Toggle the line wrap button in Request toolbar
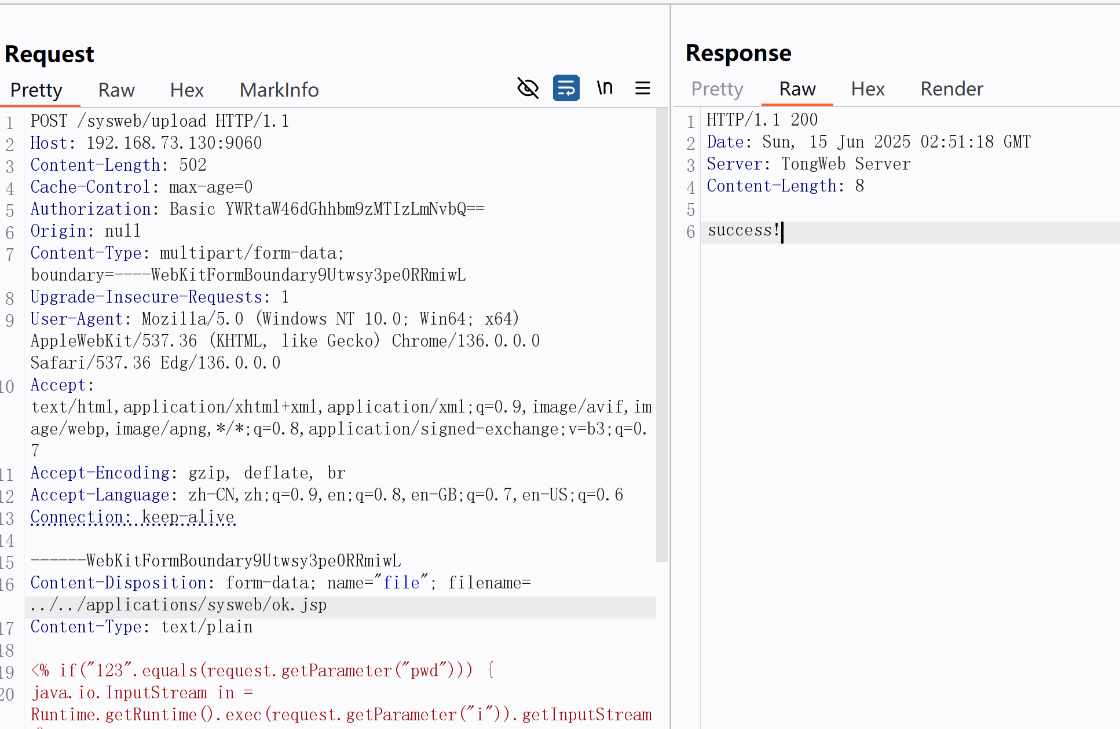 click(566, 89)
